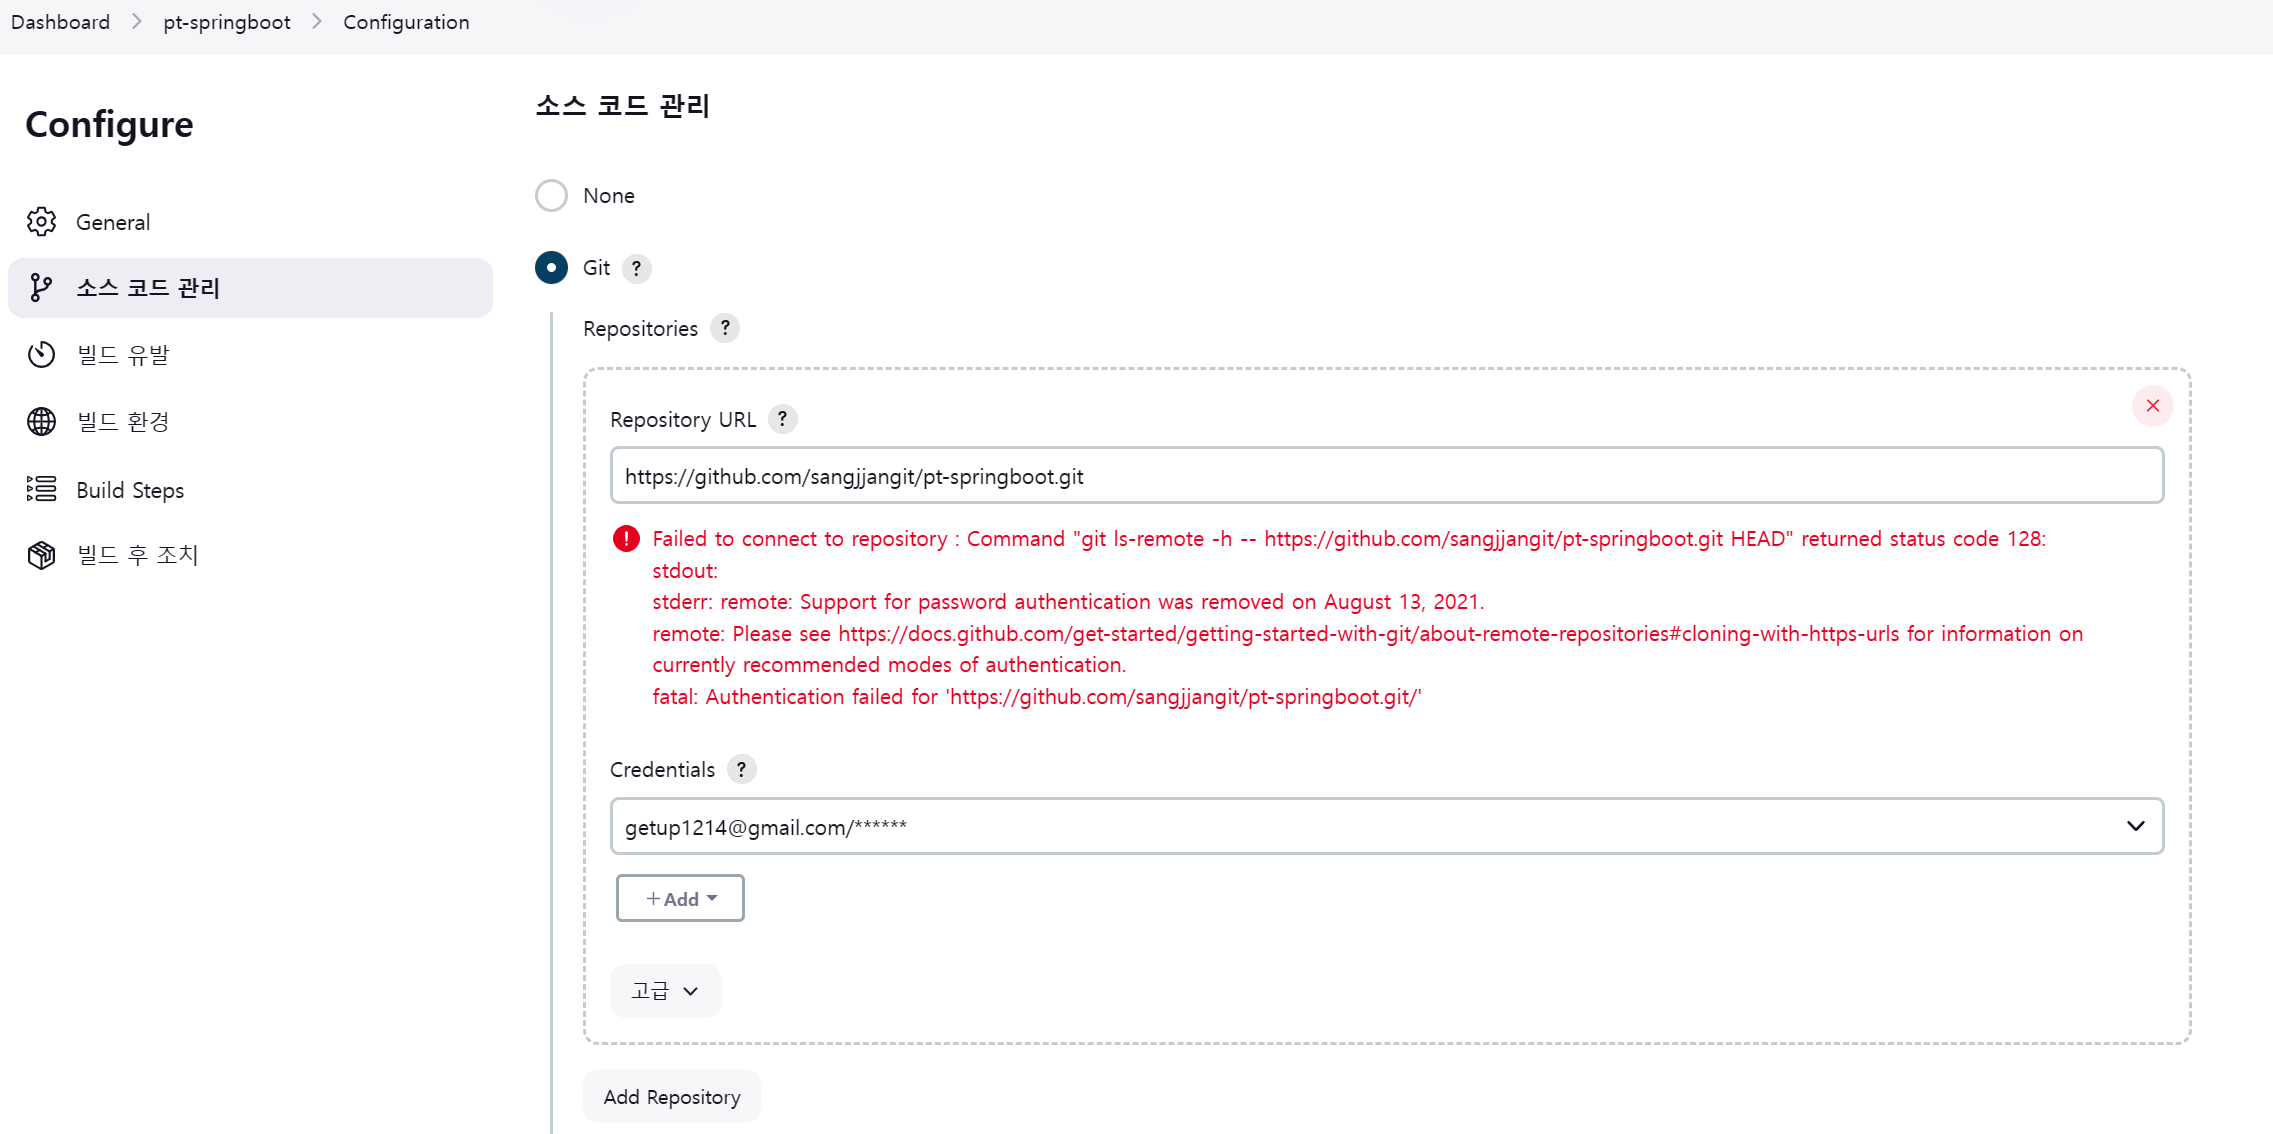The image size is (2273, 1134).
Task: Open pt-springboot breadcrumb link
Action: click(227, 22)
